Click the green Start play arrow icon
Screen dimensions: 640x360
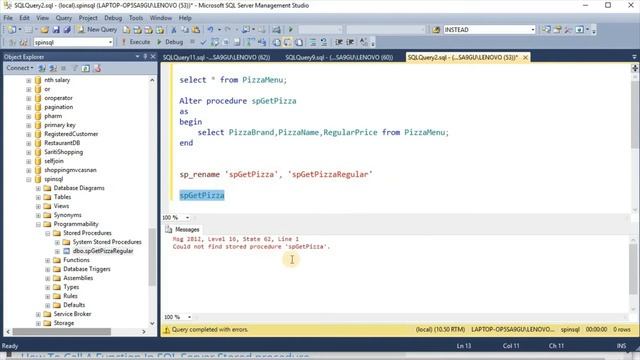(291, 30)
